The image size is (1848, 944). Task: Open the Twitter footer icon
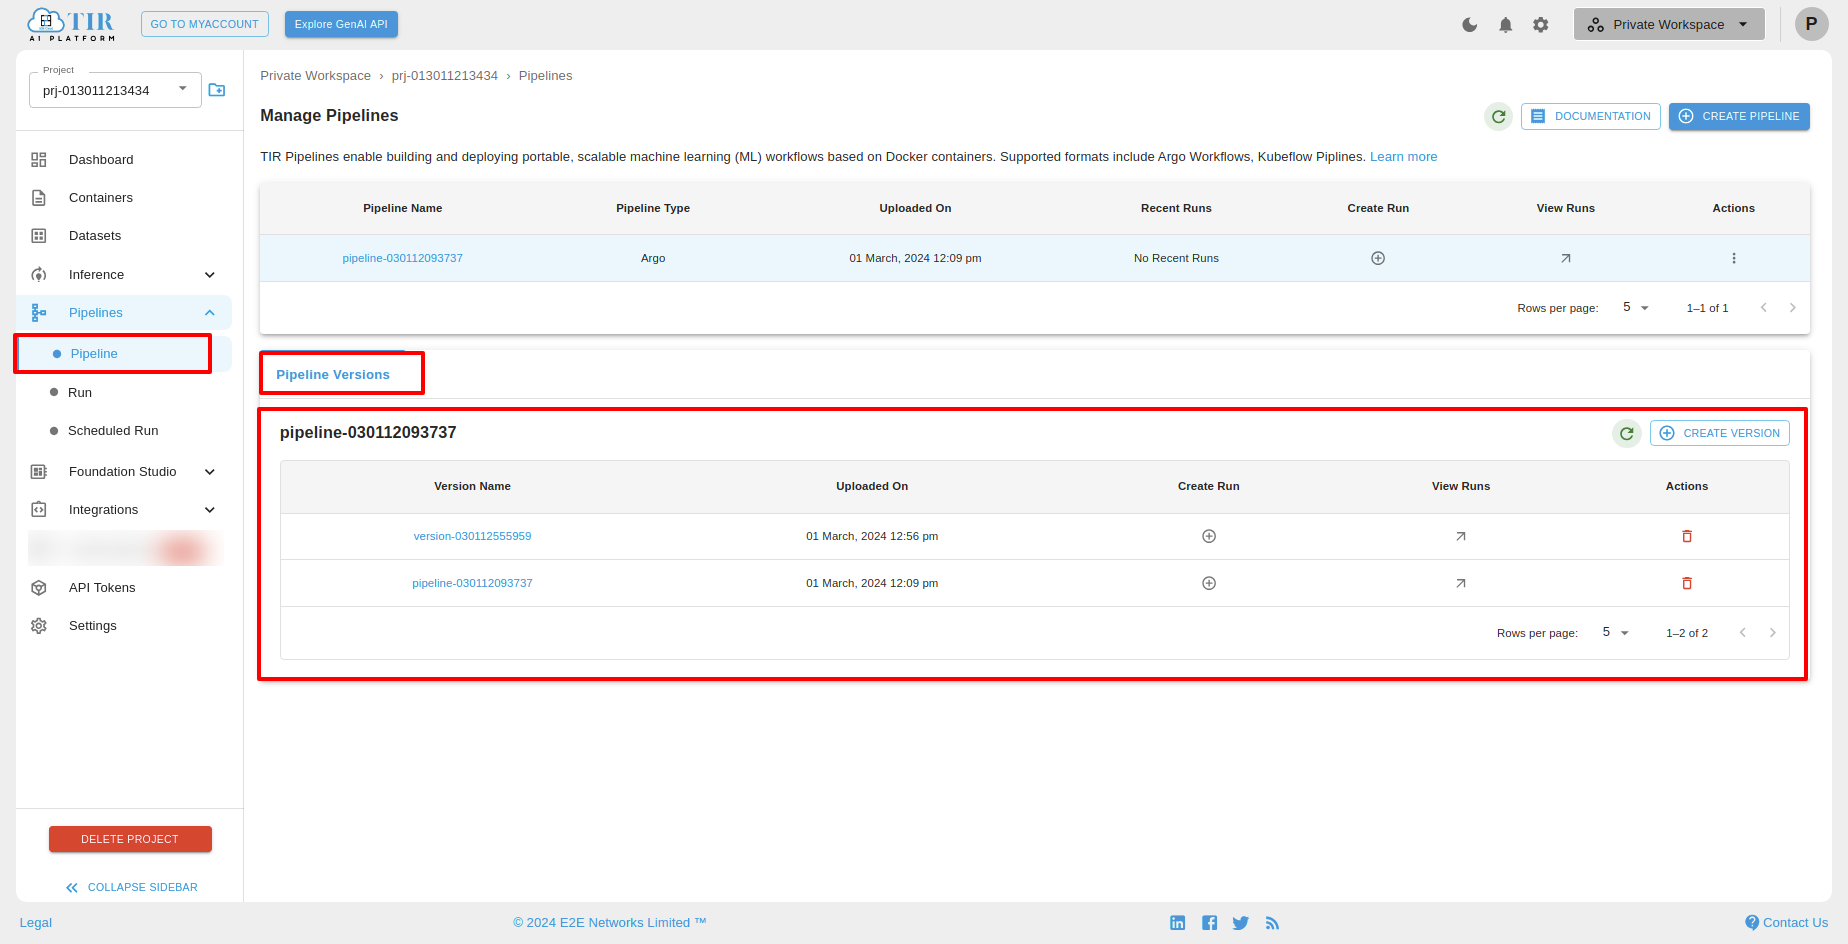tap(1241, 923)
